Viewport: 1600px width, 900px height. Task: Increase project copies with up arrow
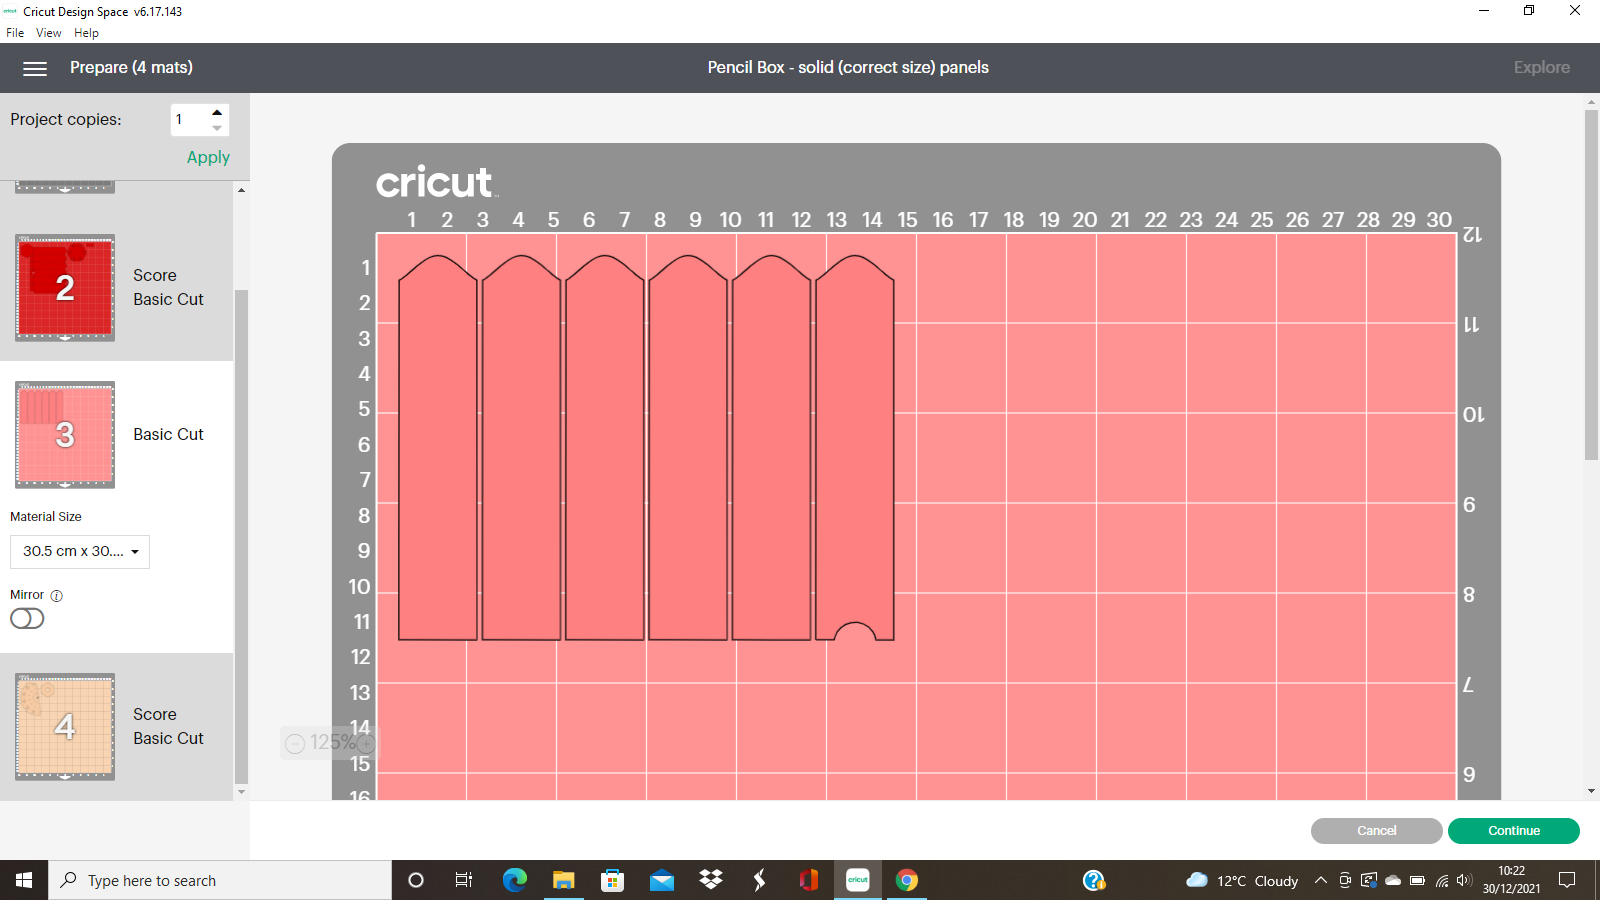pos(217,112)
